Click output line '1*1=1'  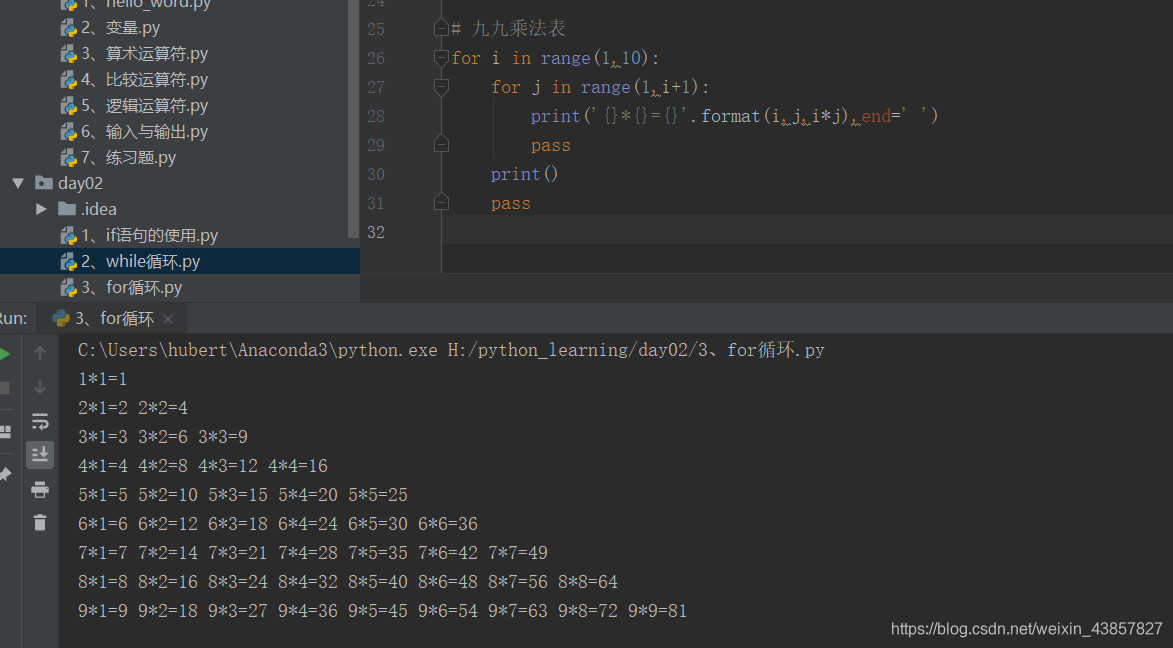pyautogui.click(x=102, y=379)
